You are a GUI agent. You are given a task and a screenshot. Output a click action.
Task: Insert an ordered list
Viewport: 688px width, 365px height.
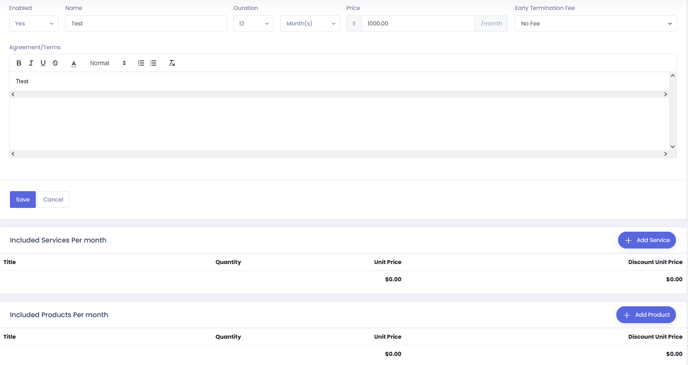(x=141, y=63)
